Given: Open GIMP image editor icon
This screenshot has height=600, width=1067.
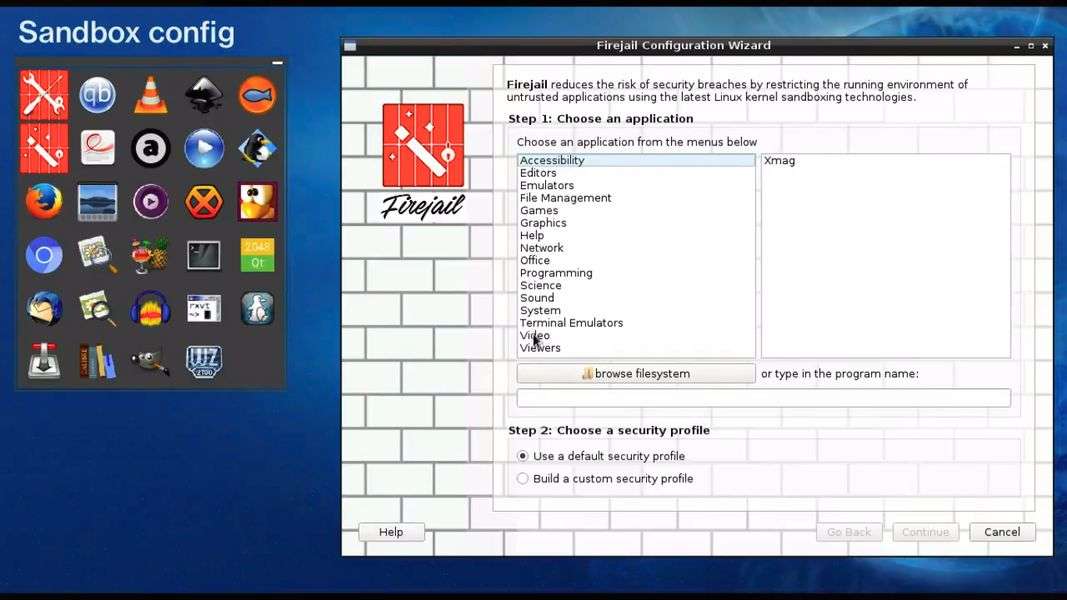Looking at the screenshot, I should 151,362.
